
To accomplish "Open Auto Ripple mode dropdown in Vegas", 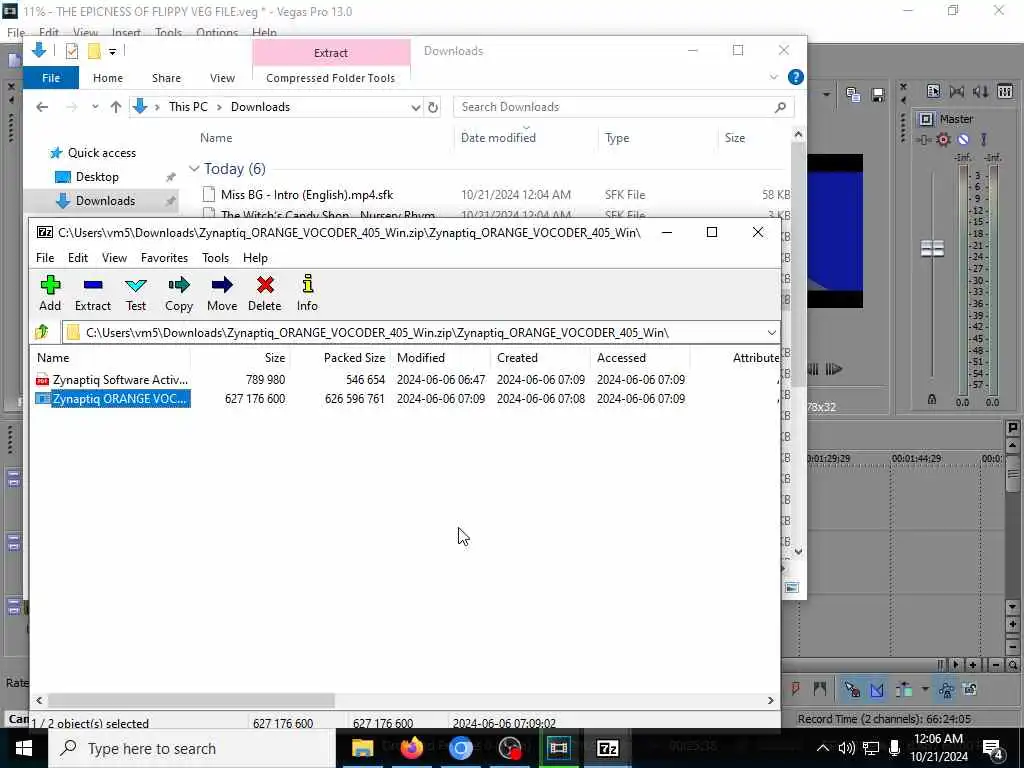I will coord(925,689).
